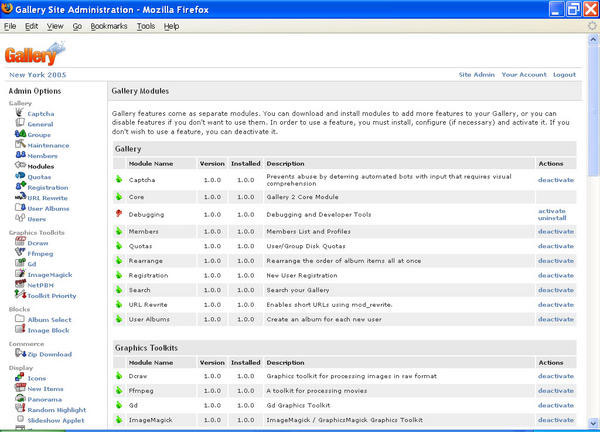
Task: Deactivate the Registration module
Action: (556, 276)
